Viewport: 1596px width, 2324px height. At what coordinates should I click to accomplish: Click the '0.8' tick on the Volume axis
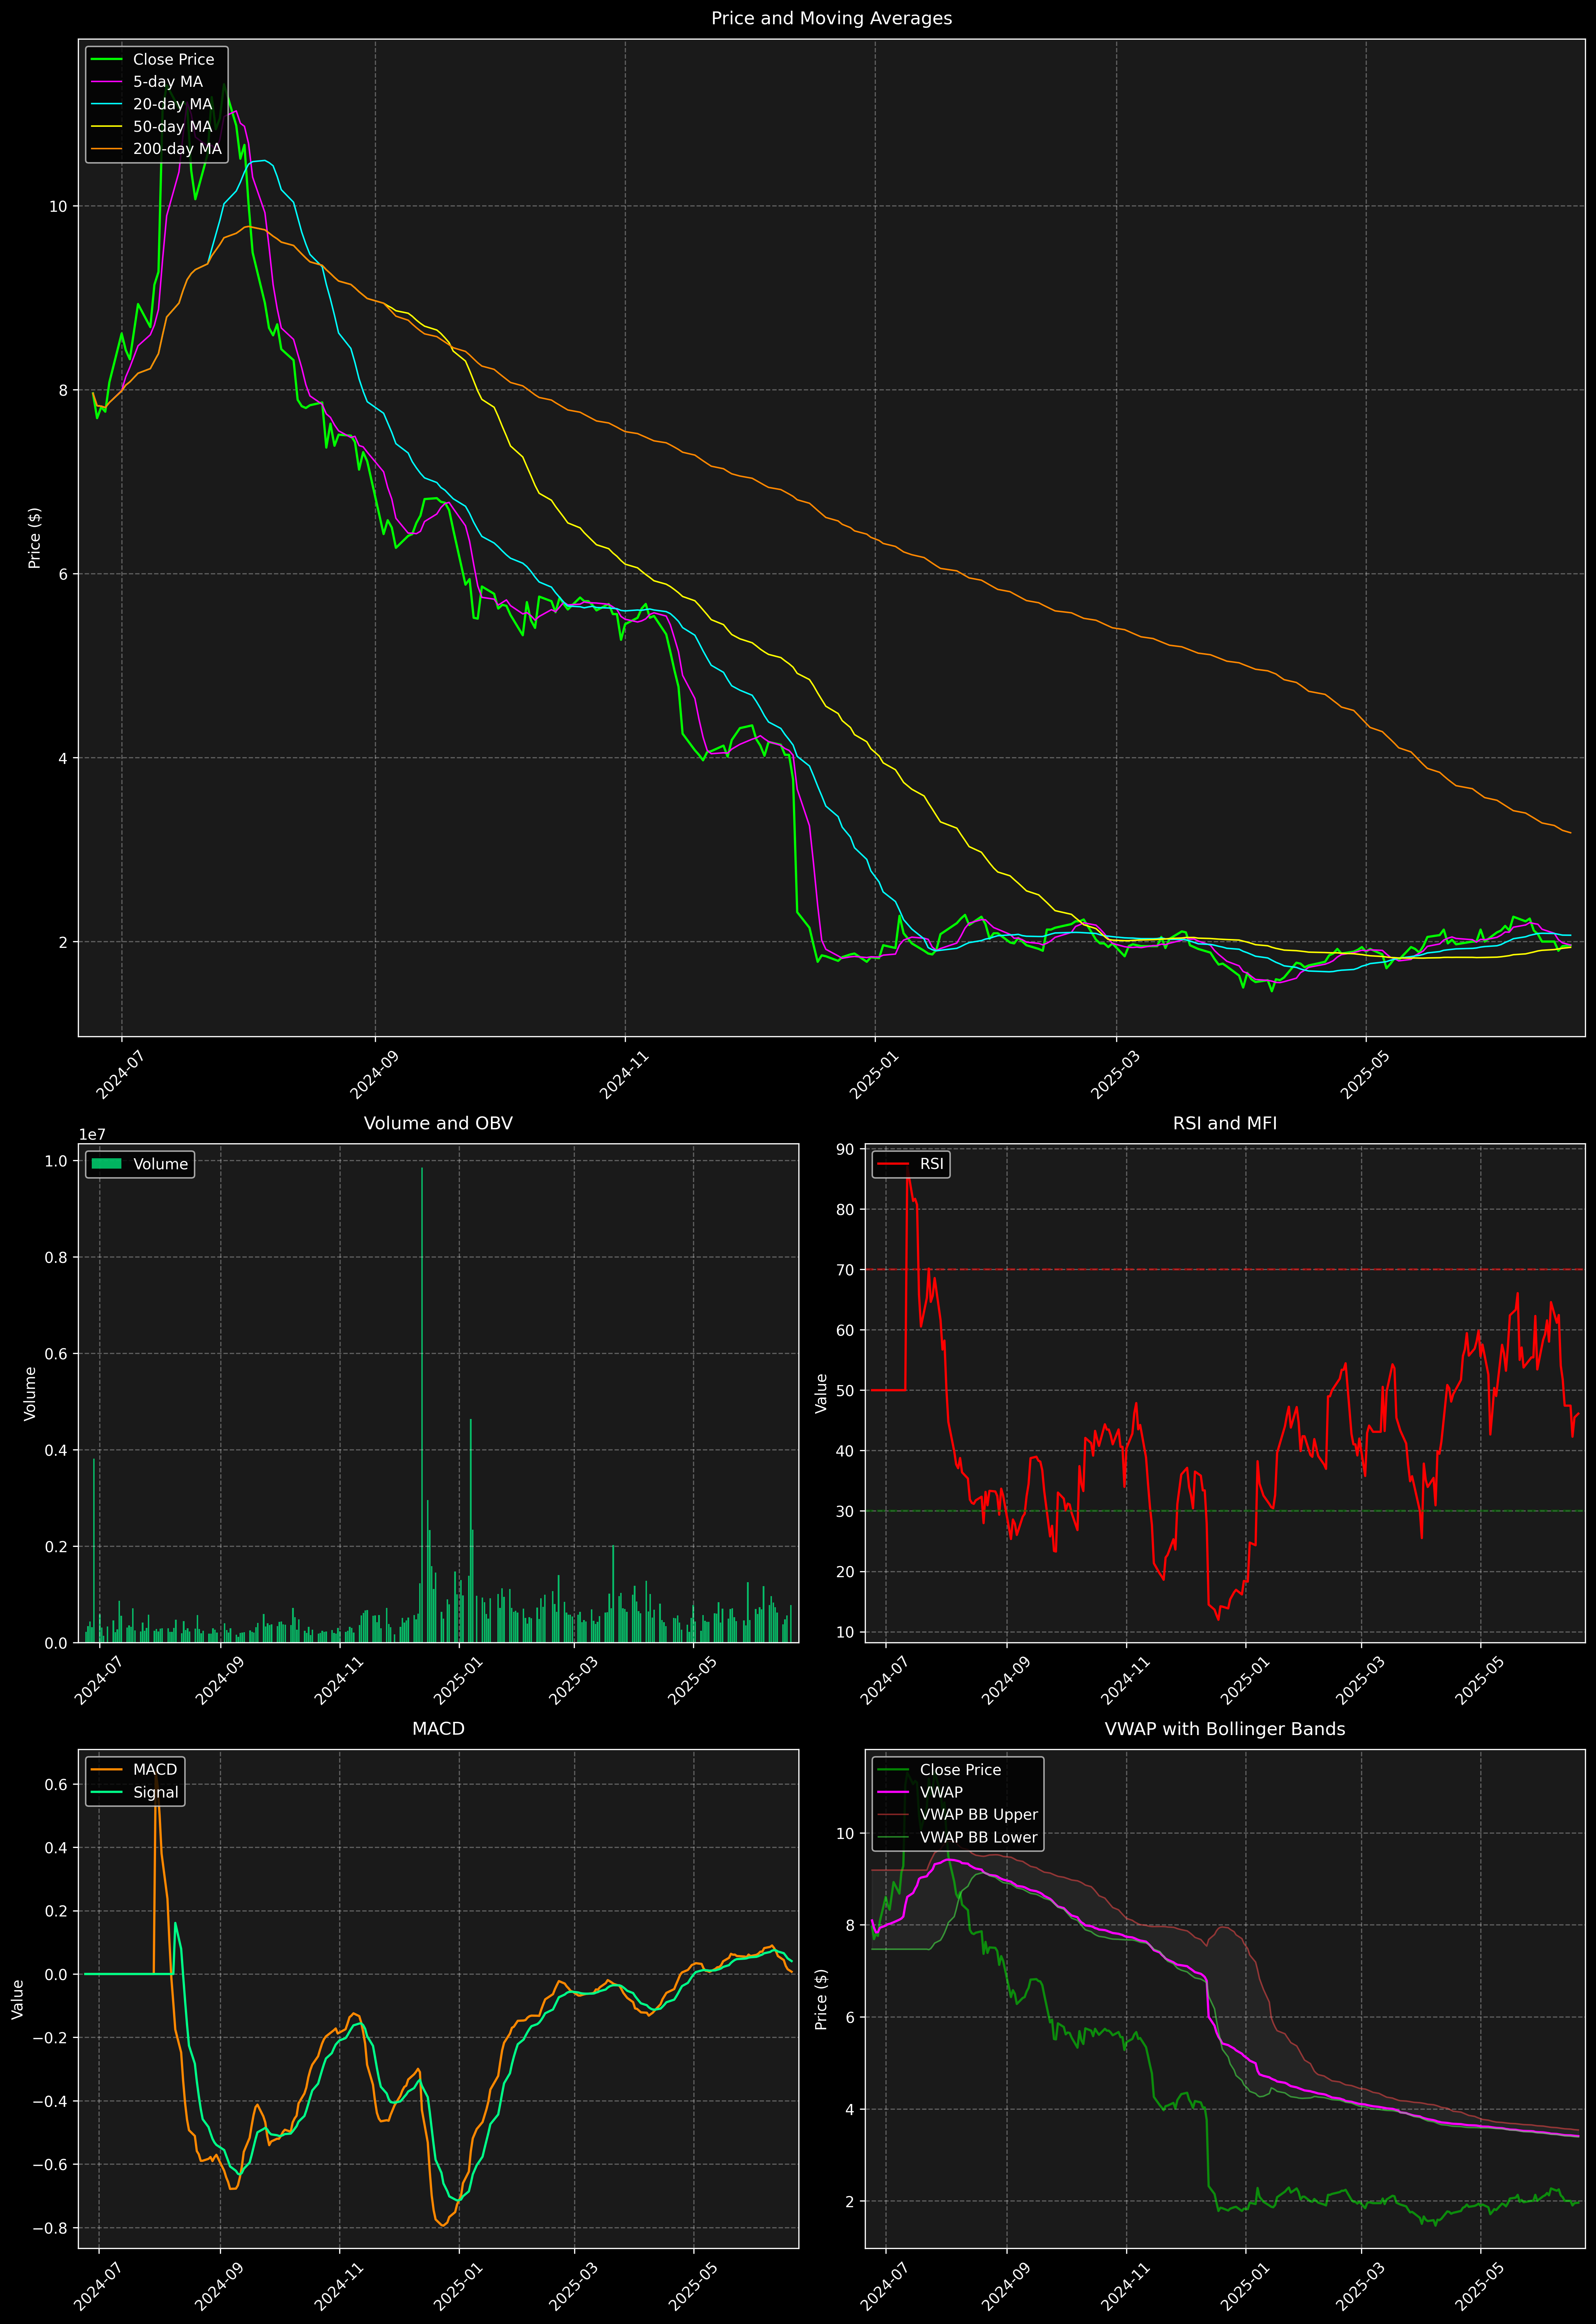[x=56, y=1258]
